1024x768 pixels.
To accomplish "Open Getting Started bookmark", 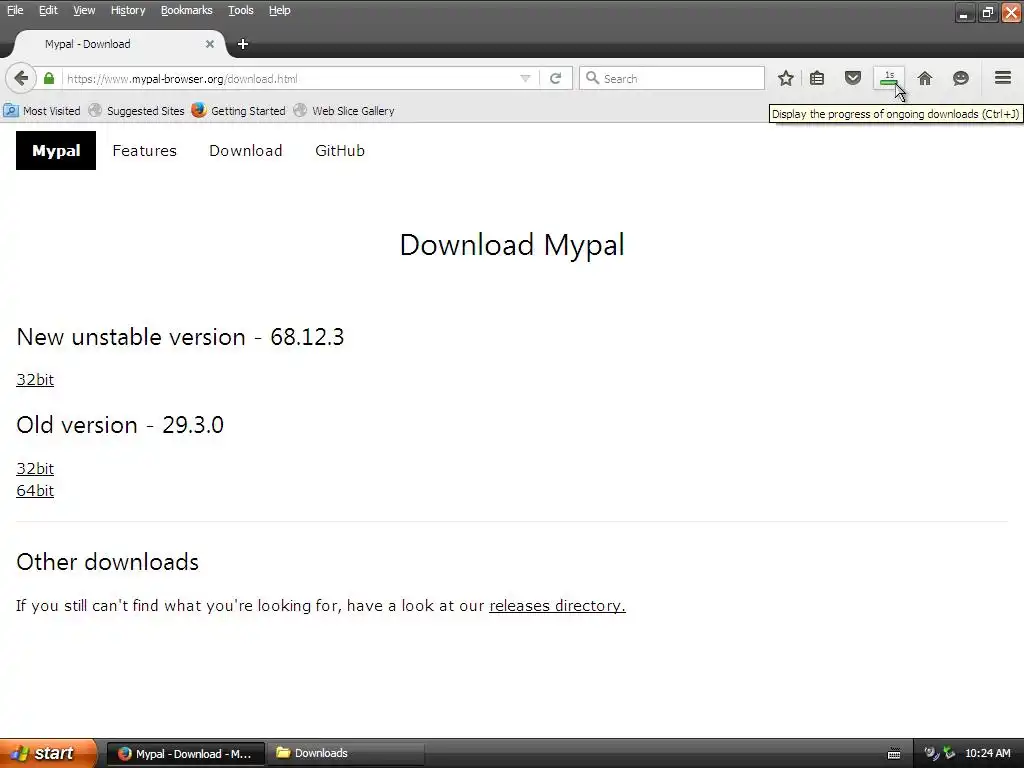I will pyautogui.click(x=238, y=110).
